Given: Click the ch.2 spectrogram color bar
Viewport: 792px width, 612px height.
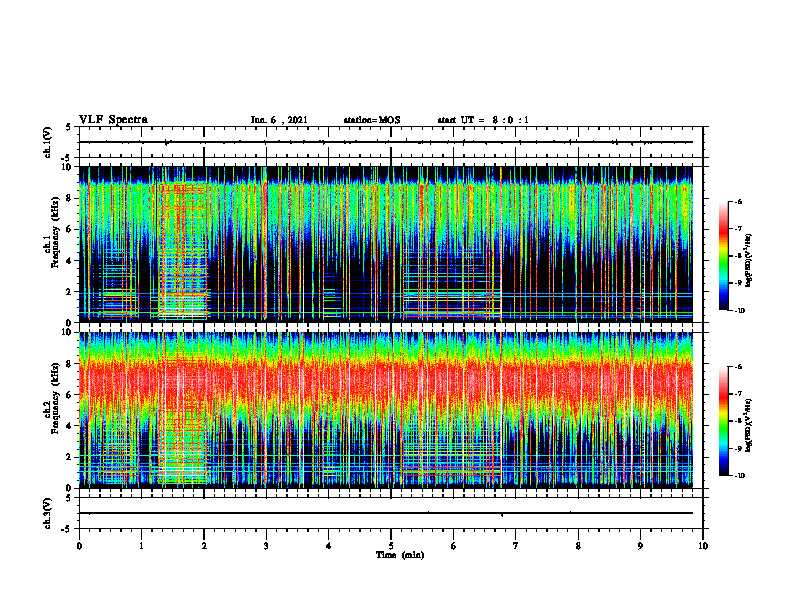Looking at the screenshot, I should 723,421.
